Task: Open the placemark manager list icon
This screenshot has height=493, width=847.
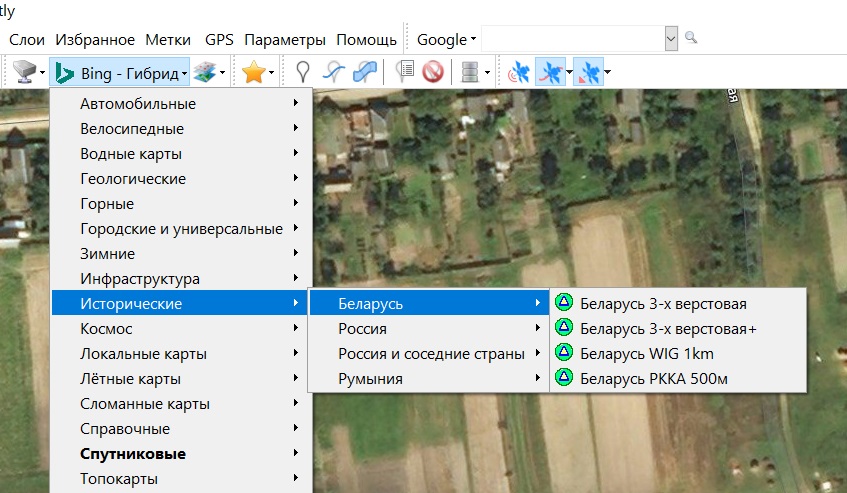Action: pos(405,72)
